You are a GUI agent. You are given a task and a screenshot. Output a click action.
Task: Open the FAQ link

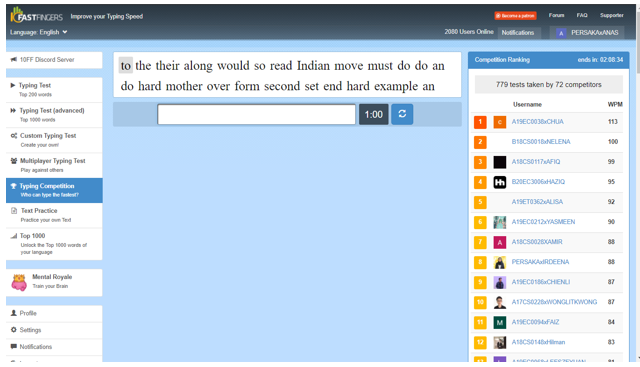tap(582, 15)
